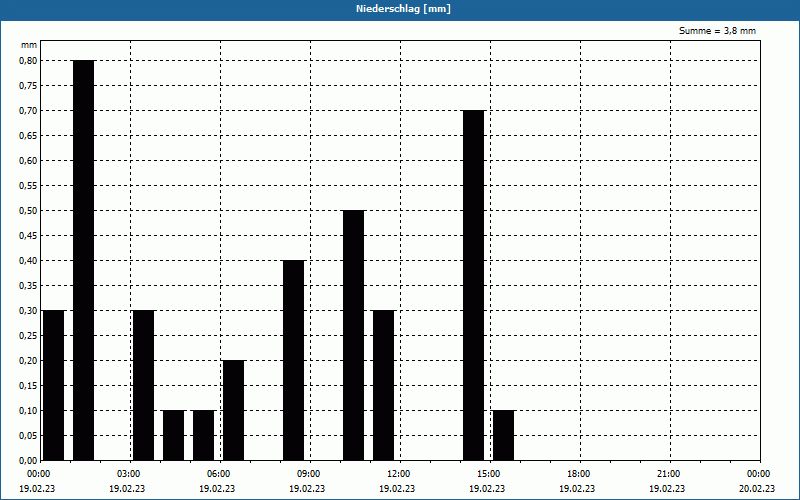Click the 09:00 time axis label
The image size is (800, 500).
[x=309, y=474]
